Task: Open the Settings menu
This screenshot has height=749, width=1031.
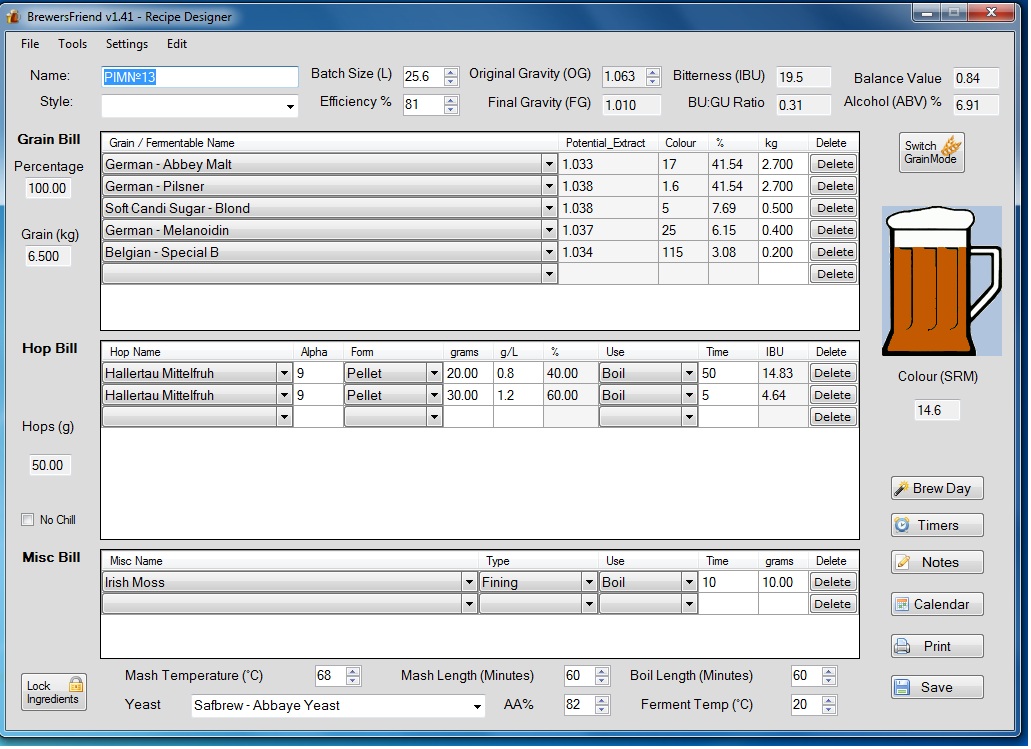Action: [x=127, y=44]
